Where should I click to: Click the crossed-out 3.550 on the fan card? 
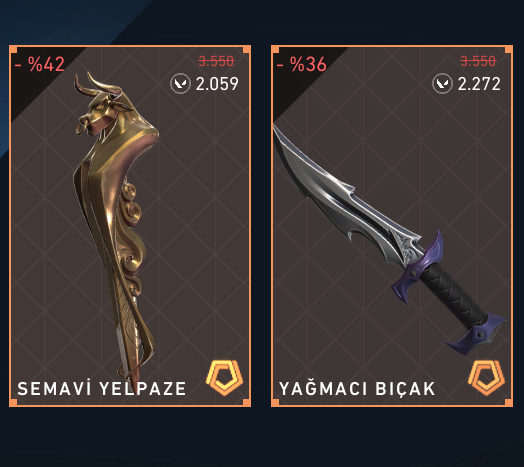[216, 61]
